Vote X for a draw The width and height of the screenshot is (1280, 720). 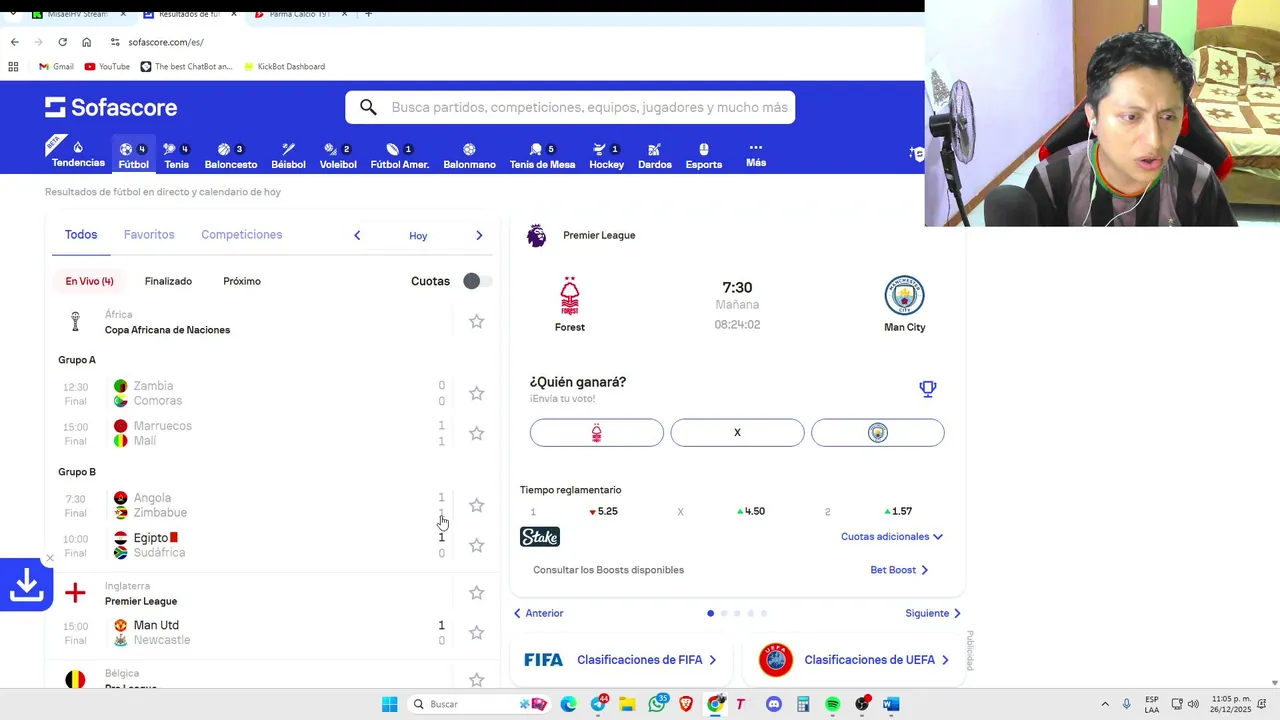[x=737, y=433]
